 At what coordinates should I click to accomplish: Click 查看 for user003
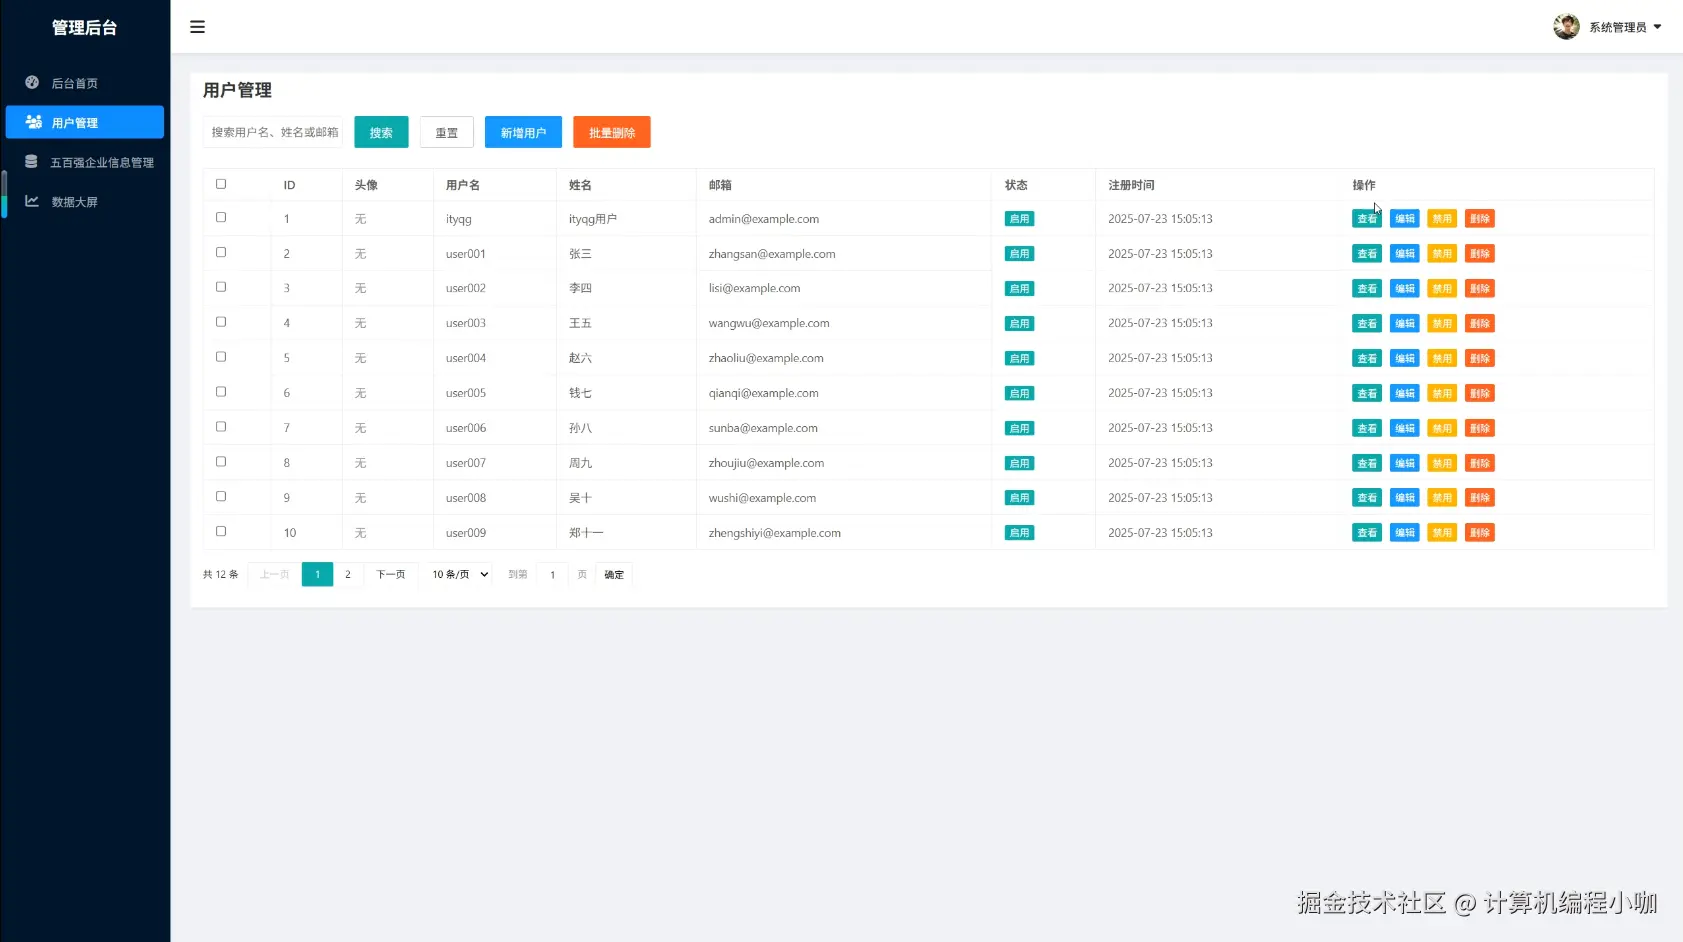(x=1367, y=324)
